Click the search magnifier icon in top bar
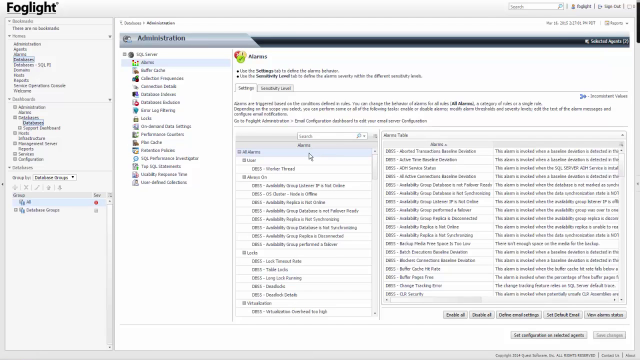640x360 pixels. pos(560,7)
